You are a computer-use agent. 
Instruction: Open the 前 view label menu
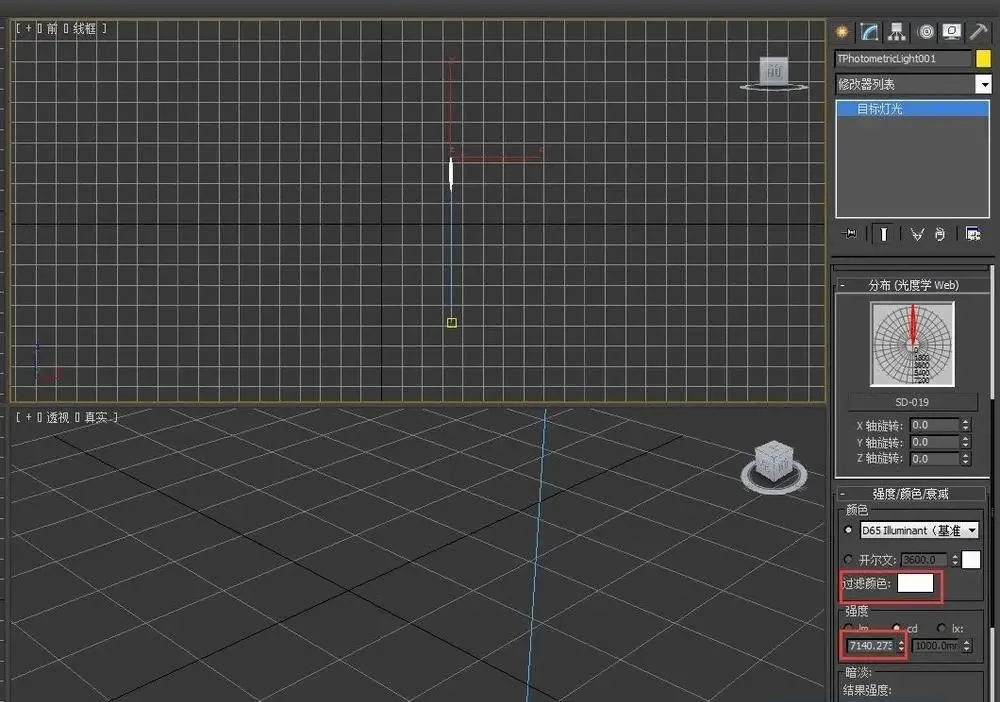52,29
